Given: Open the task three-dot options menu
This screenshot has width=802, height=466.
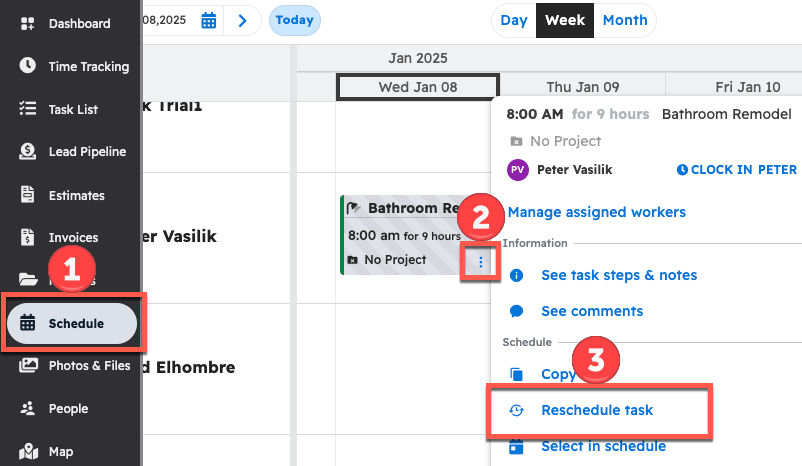Looking at the screenshot, I should tap(481, 262).
